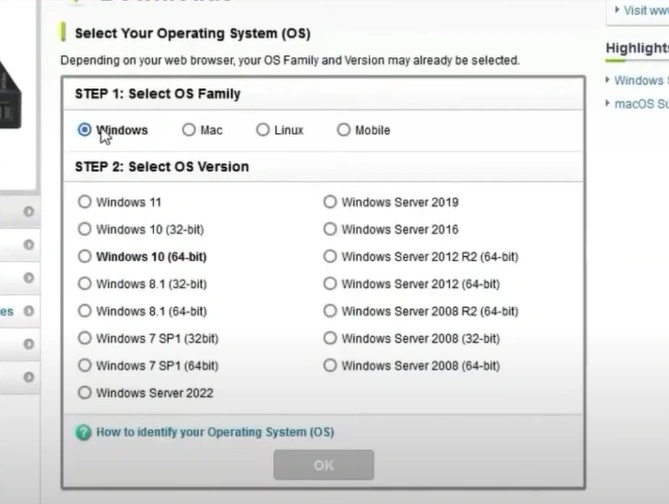Viewport: 669px width, 504px height.
Task: Select Windows Server 2012 R2 (64-bit)
Action: point(330,256)
